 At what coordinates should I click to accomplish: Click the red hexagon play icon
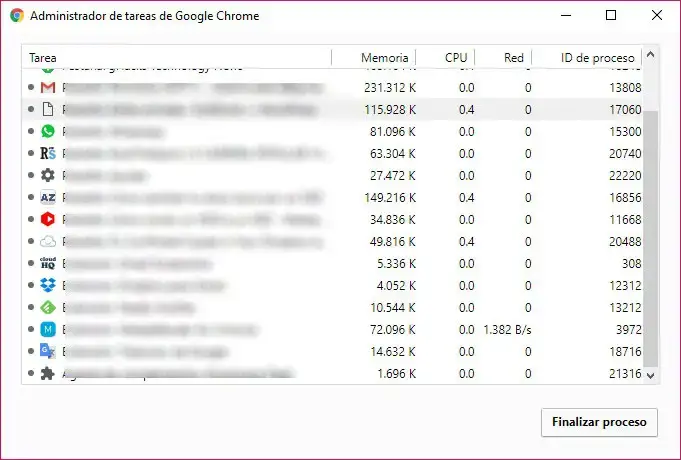[x=48, y=219]
